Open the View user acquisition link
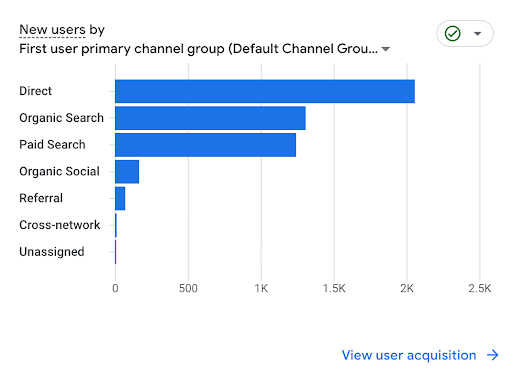Image resolution: width=512 pixels, height=375 pixels. pos(409,355)
